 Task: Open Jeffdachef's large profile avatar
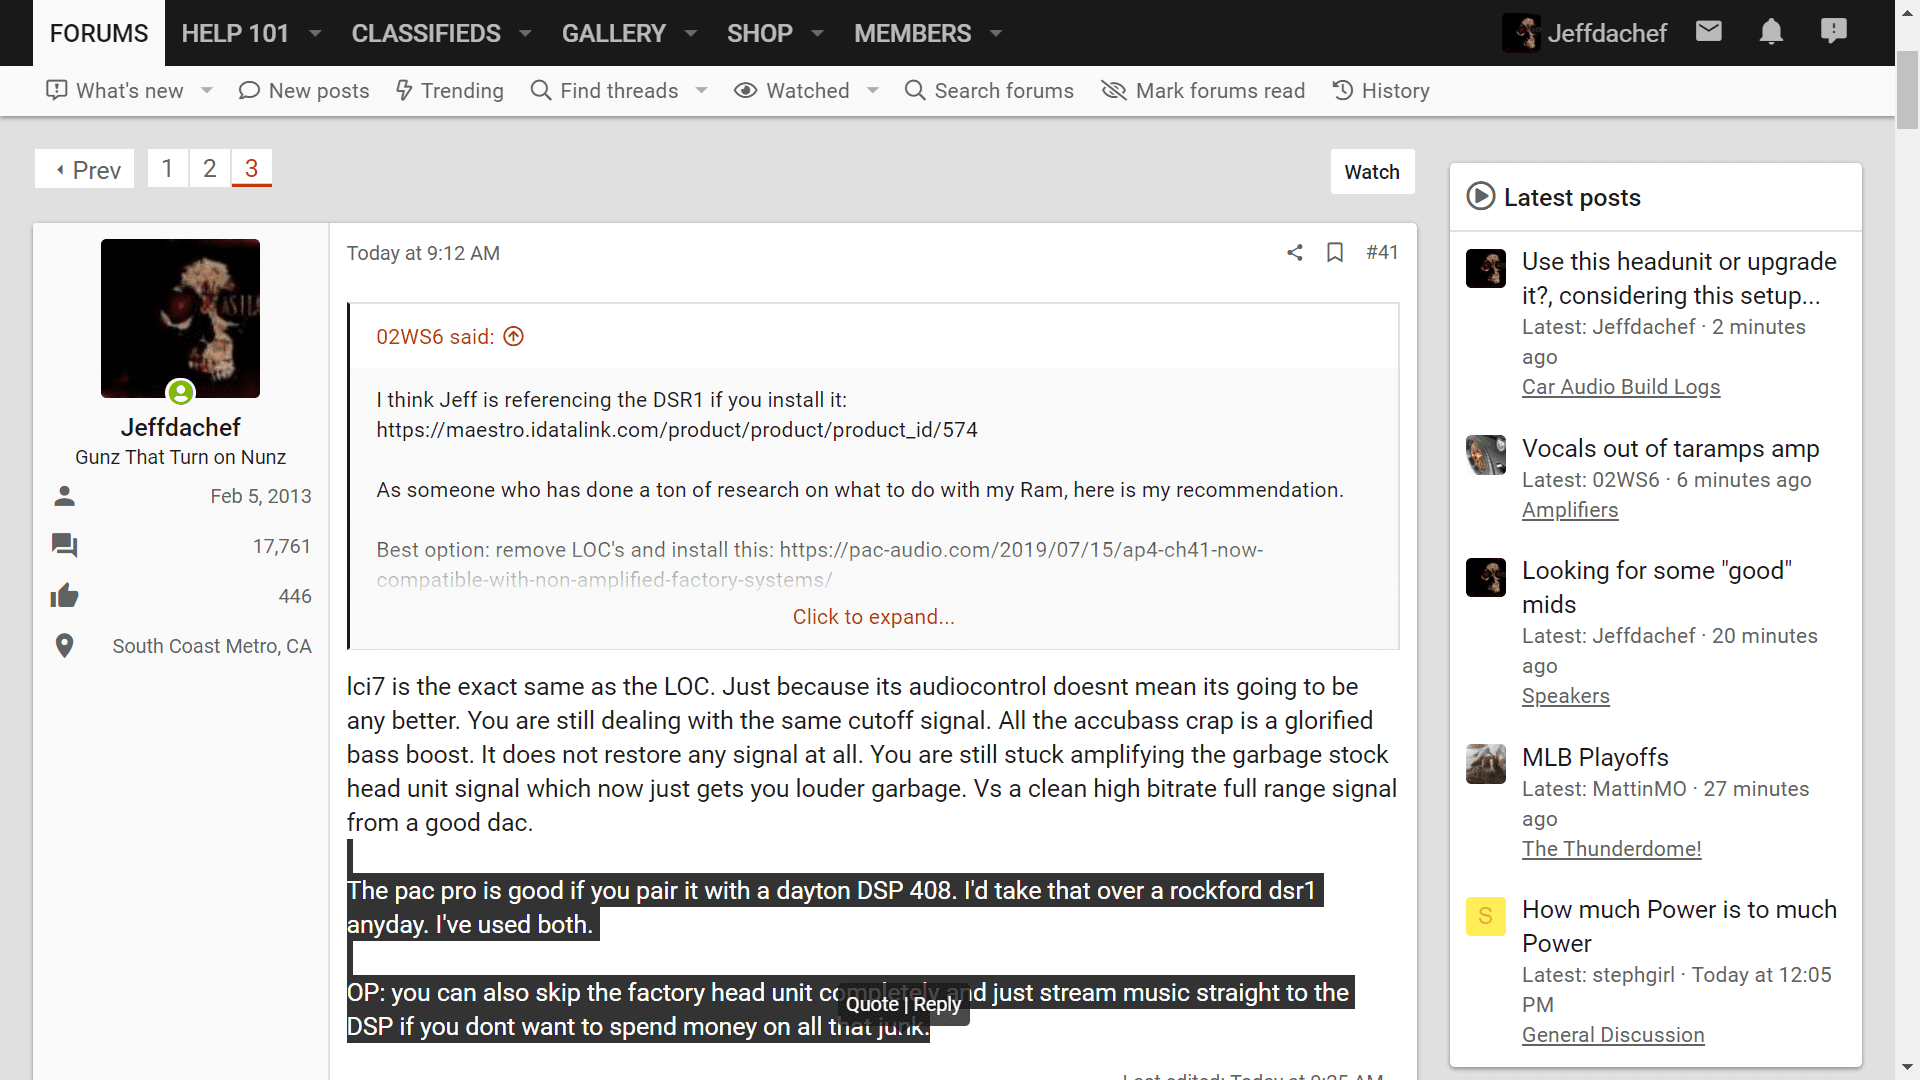(180, 318)
